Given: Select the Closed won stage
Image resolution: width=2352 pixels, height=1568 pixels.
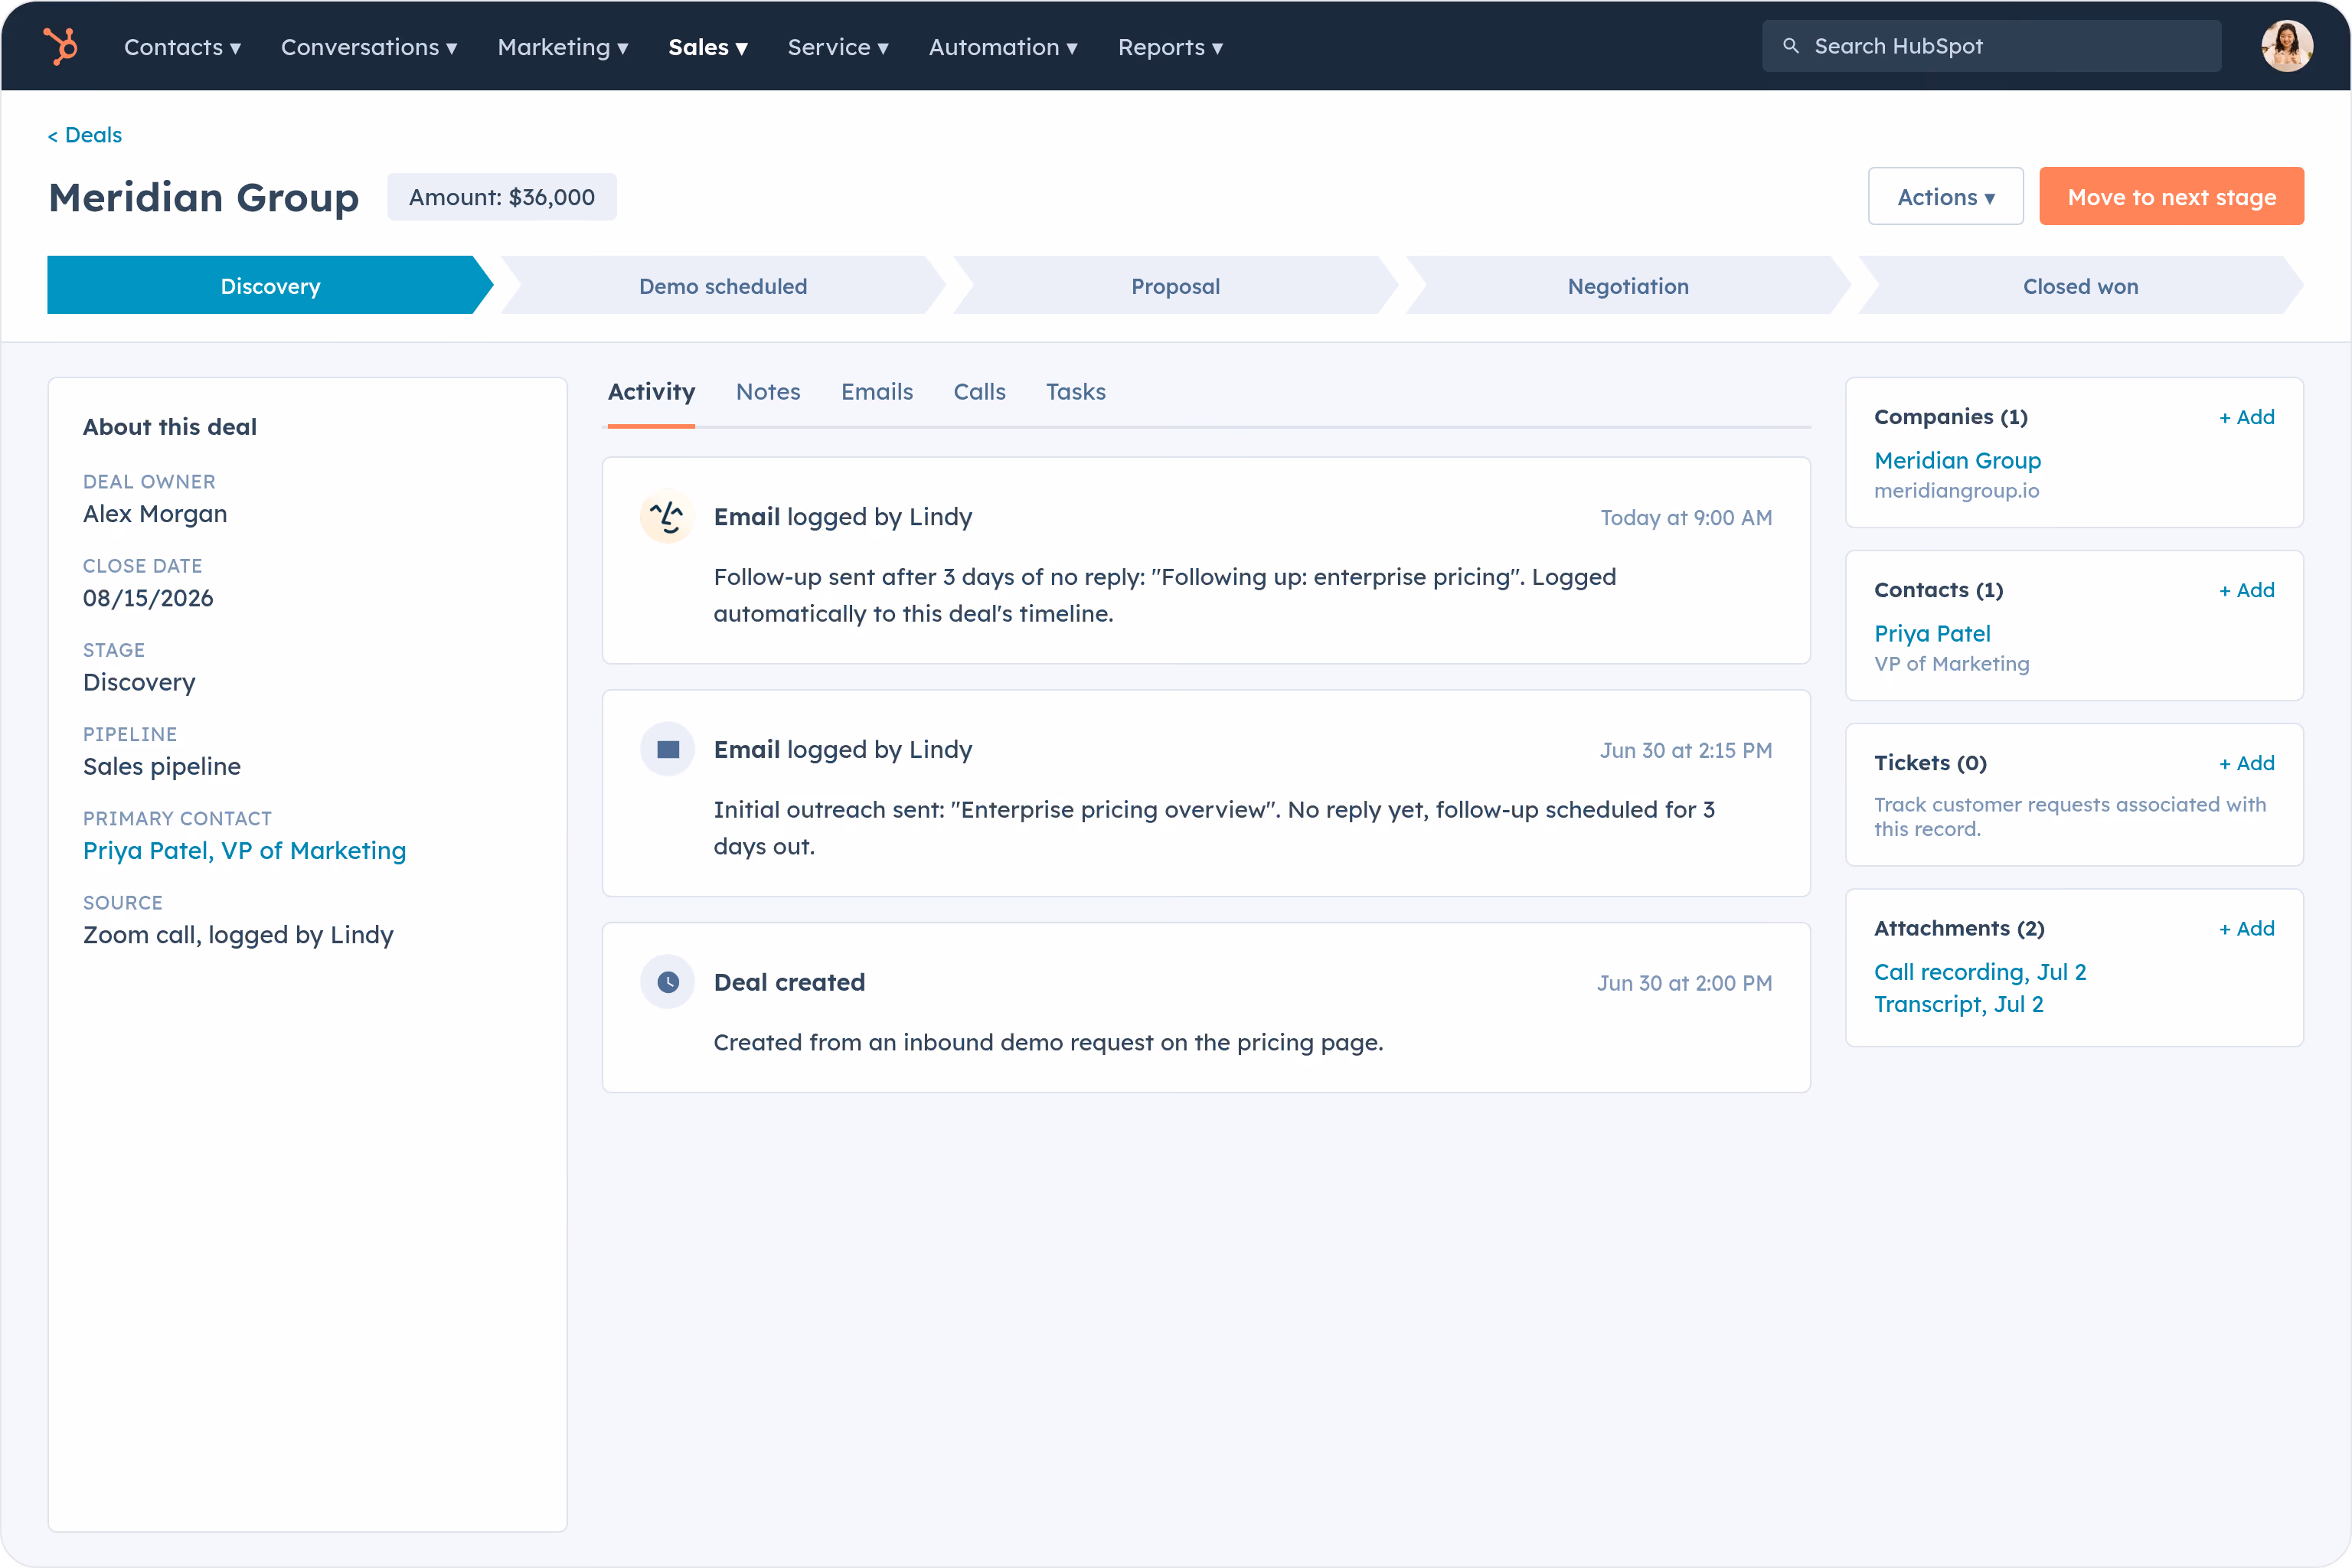Looking at the screenshot, I should (2080, 285).
